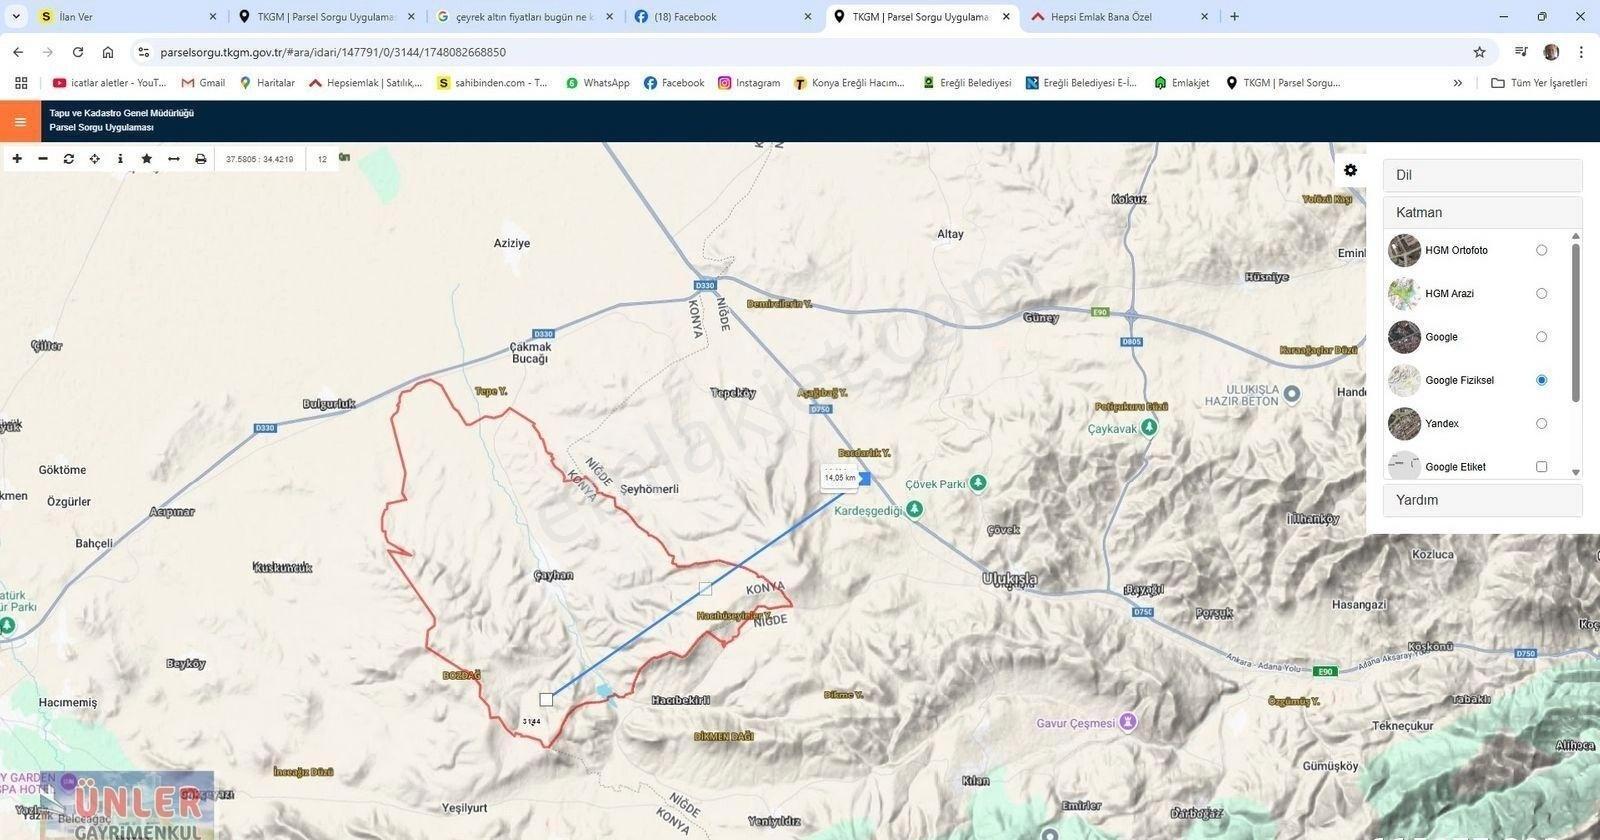Select the info query tool
1600x840 pixels.
121,159
